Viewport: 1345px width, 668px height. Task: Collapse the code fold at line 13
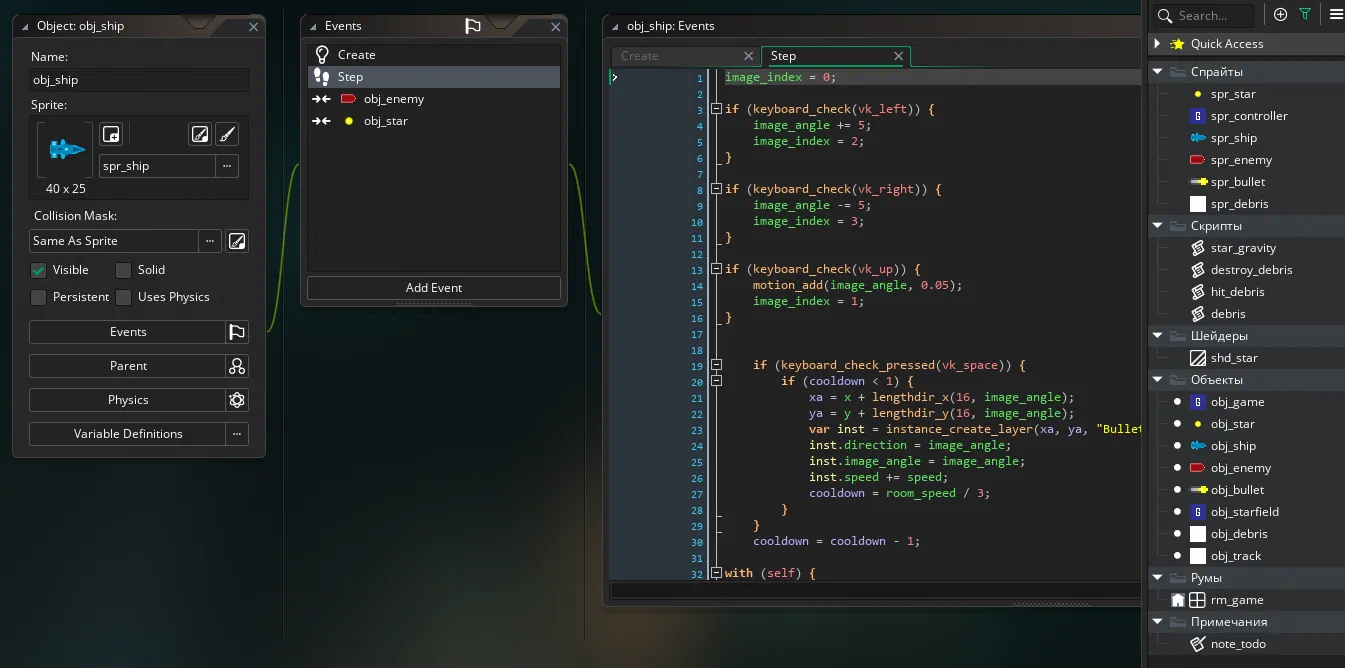pos(716,269)
